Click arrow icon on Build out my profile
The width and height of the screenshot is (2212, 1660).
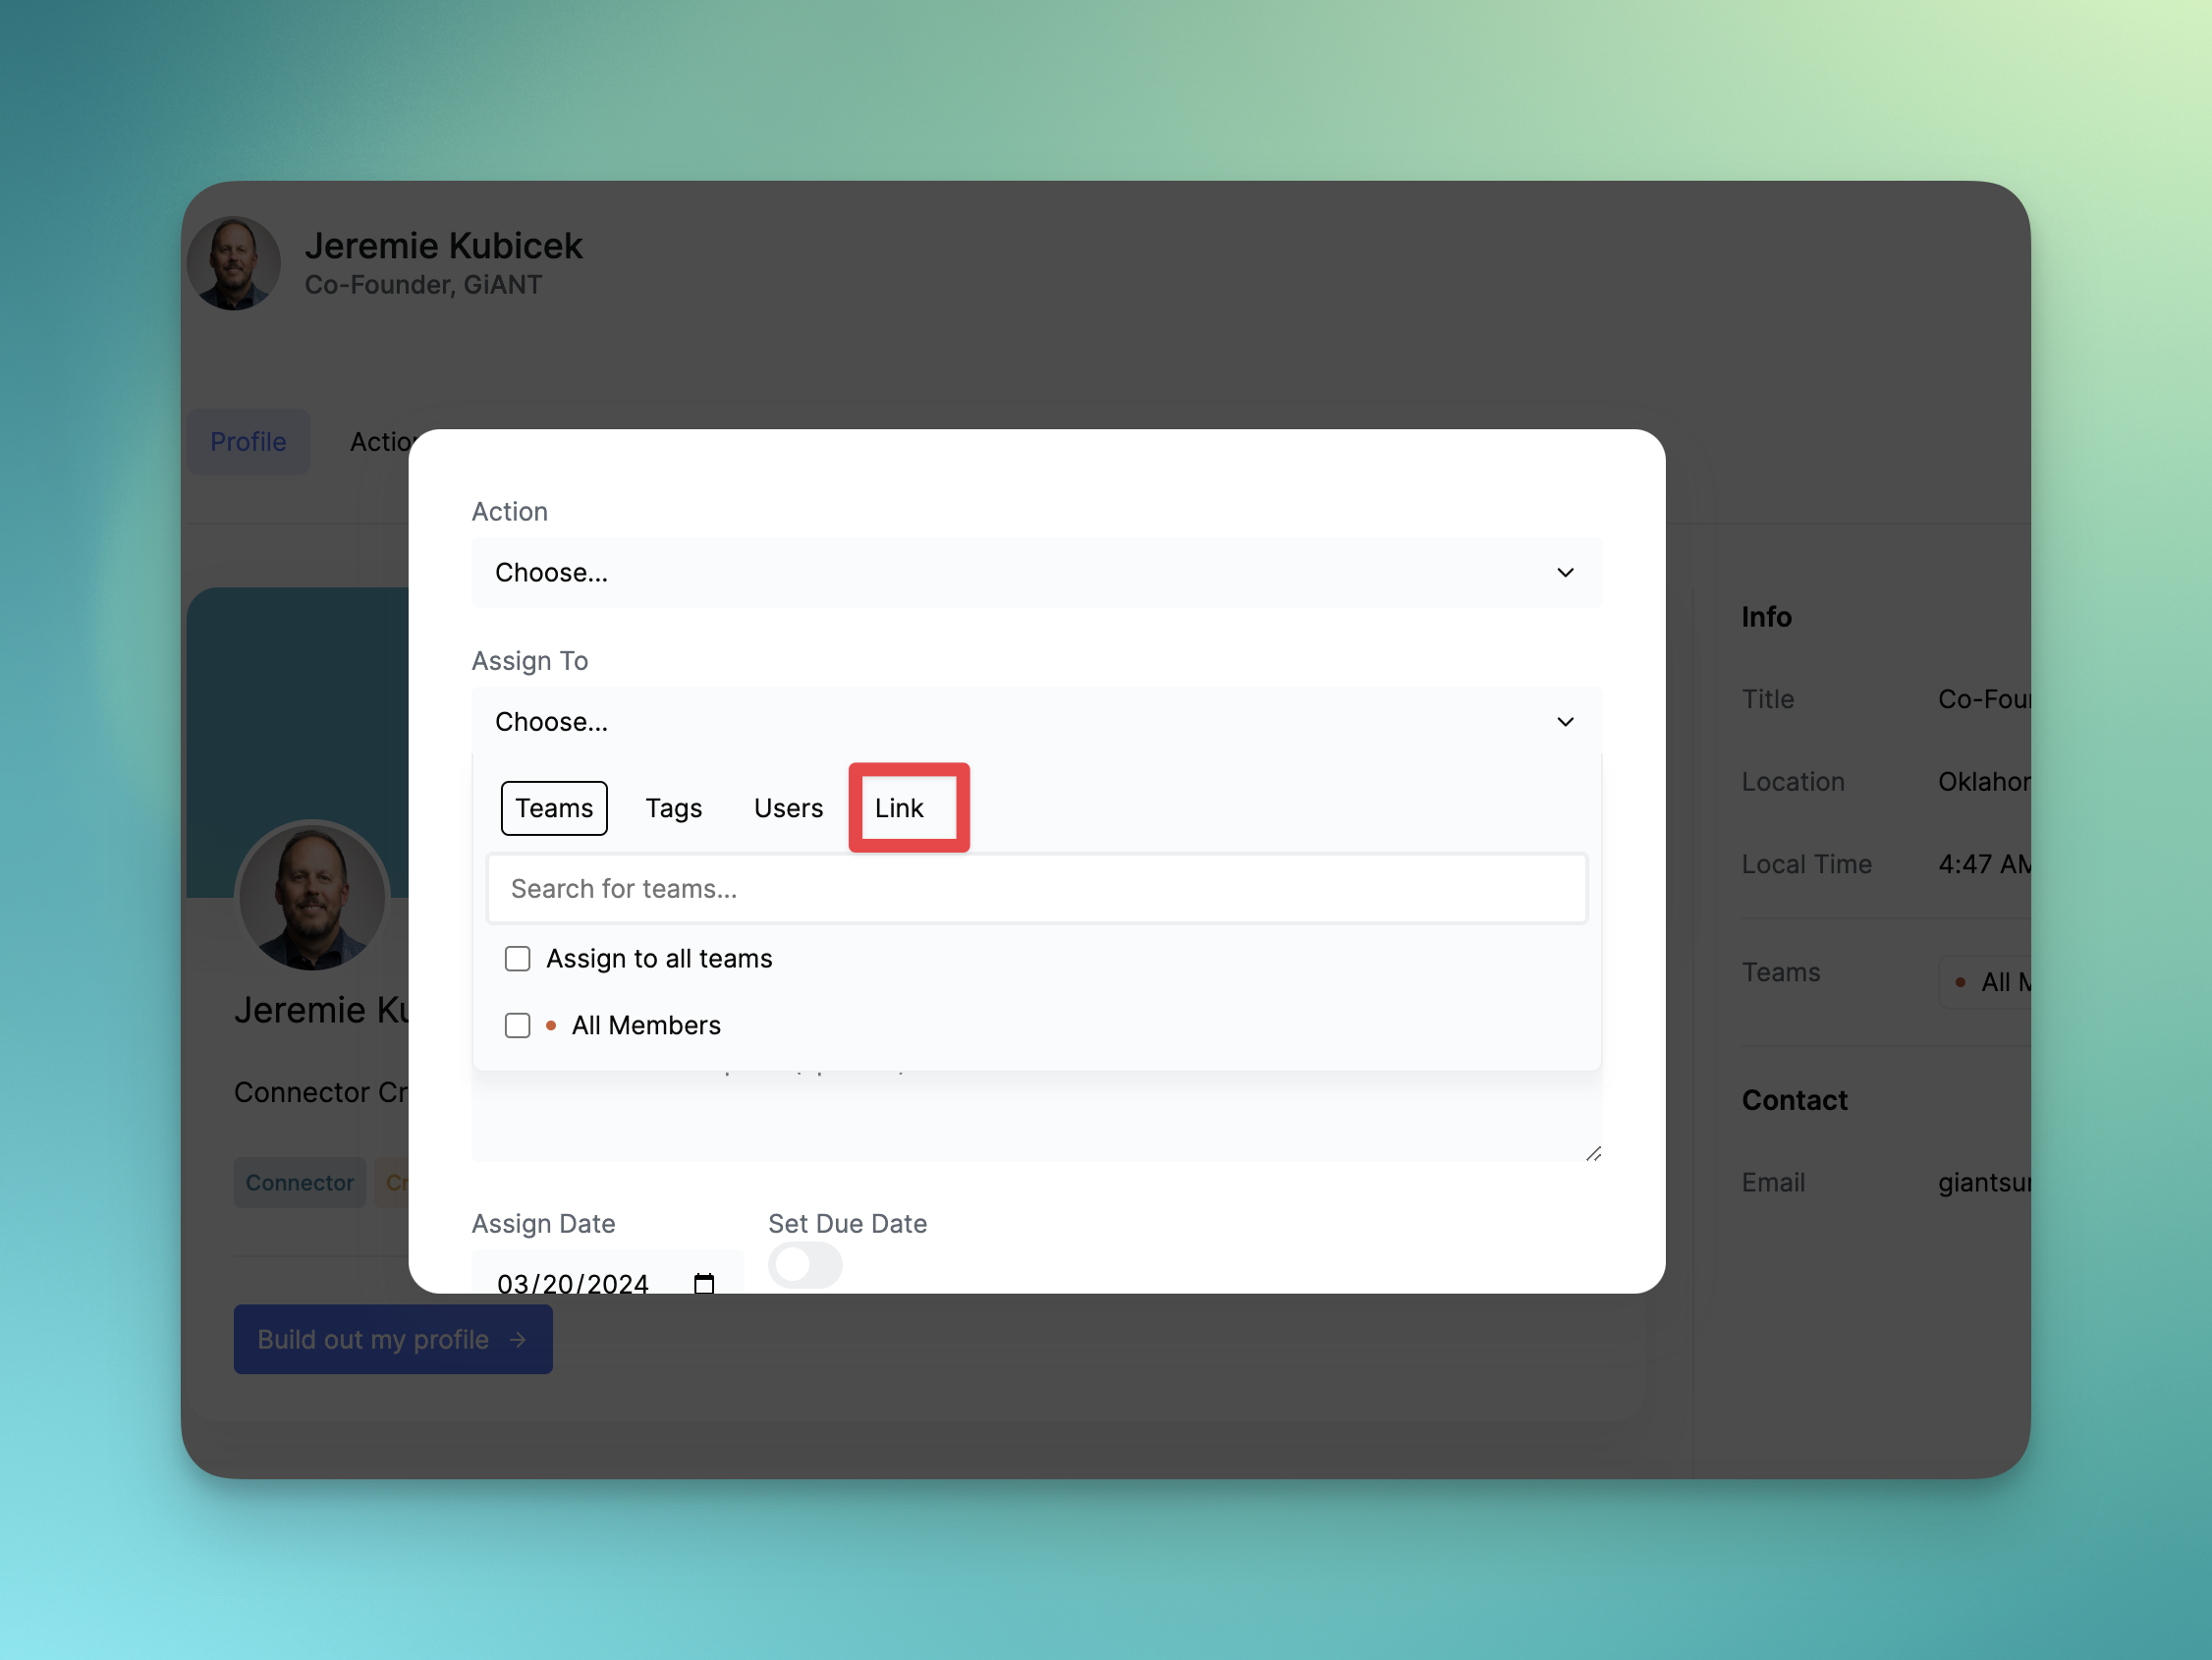(x=517, y=1339)
